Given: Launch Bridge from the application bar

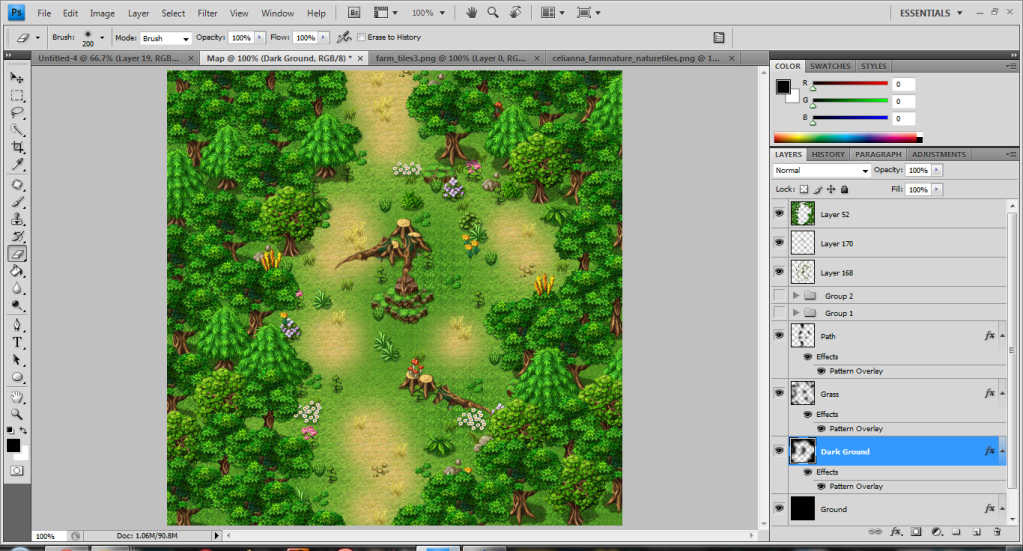Looking at the screenshot, I should (x=354, y=12).
